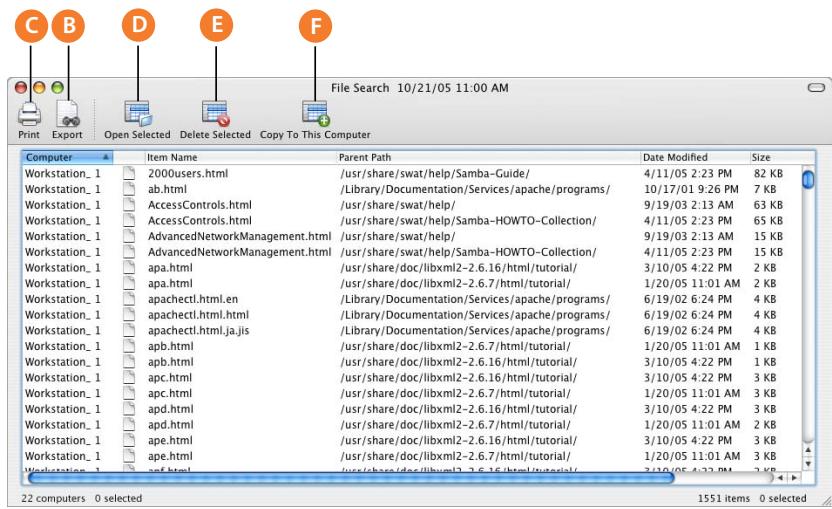Click the File Search window title
The width and height of the screenshot is (832, 509).
(x=420, y=88)
